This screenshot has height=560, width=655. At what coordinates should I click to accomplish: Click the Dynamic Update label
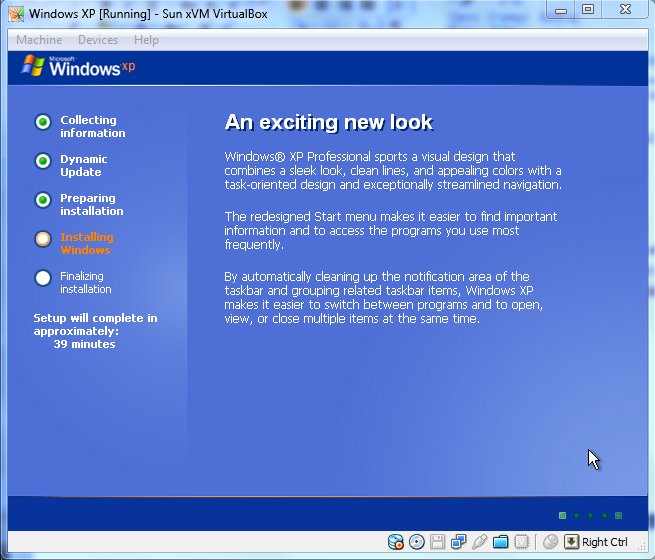pos(84,165)
